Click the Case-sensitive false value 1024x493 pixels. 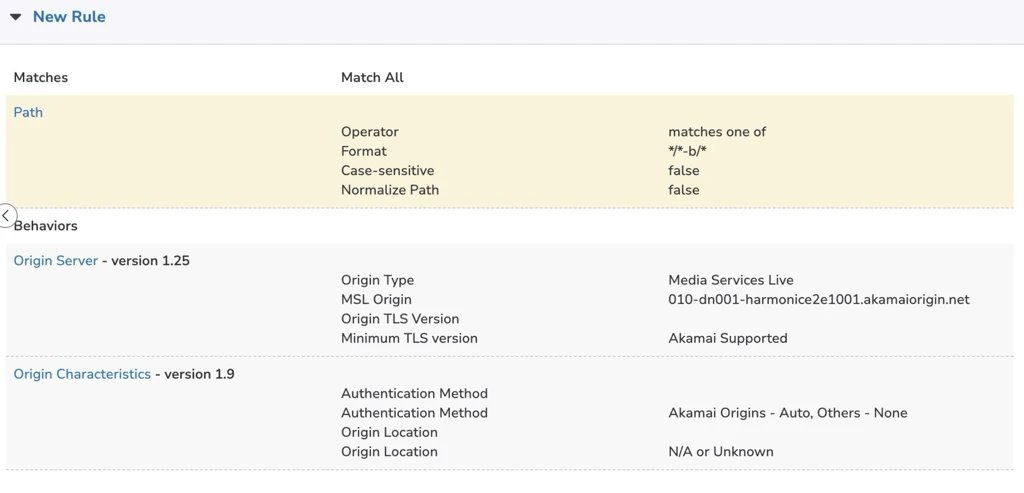tap(684, 170)
